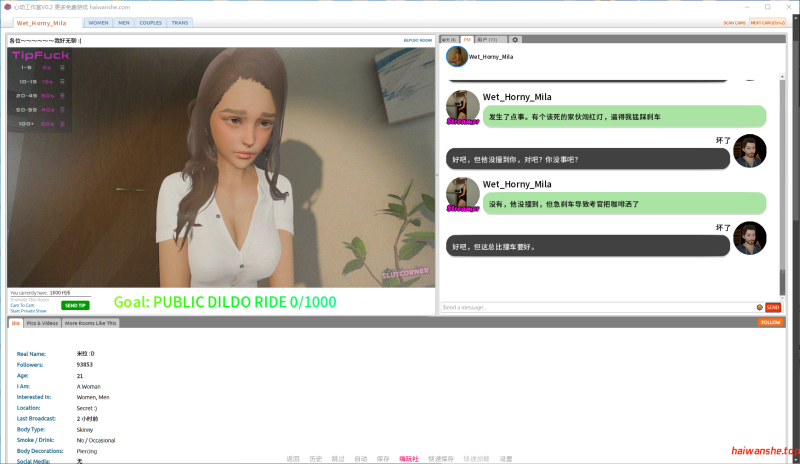
Task: Click the TipFuck 100+ tokens menu row
Action: click(x=40, y=124)
